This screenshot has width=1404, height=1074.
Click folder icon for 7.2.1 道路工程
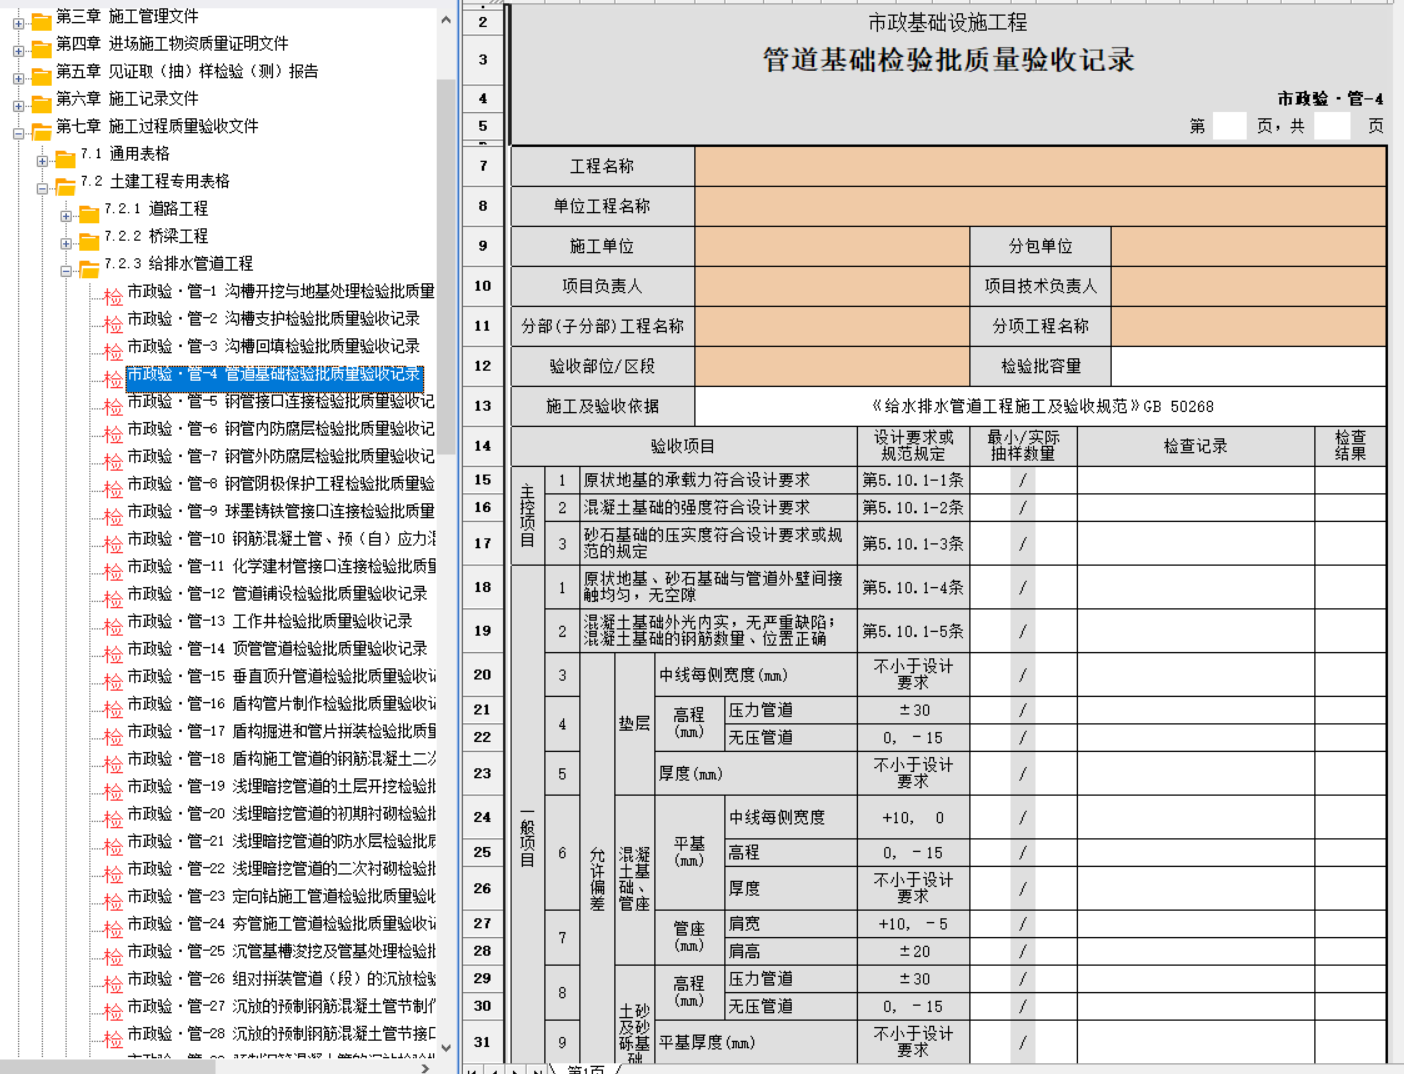tap(89, 213)
